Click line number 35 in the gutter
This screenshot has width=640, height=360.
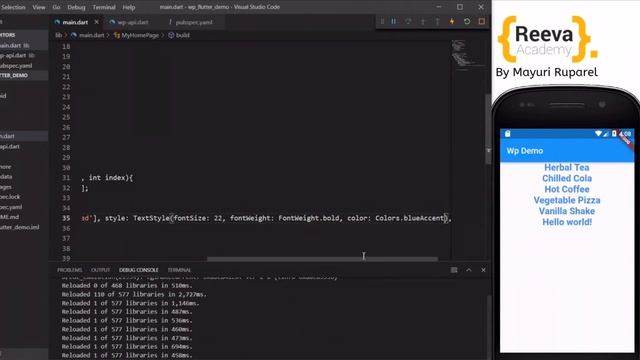(x=66, y=218)
